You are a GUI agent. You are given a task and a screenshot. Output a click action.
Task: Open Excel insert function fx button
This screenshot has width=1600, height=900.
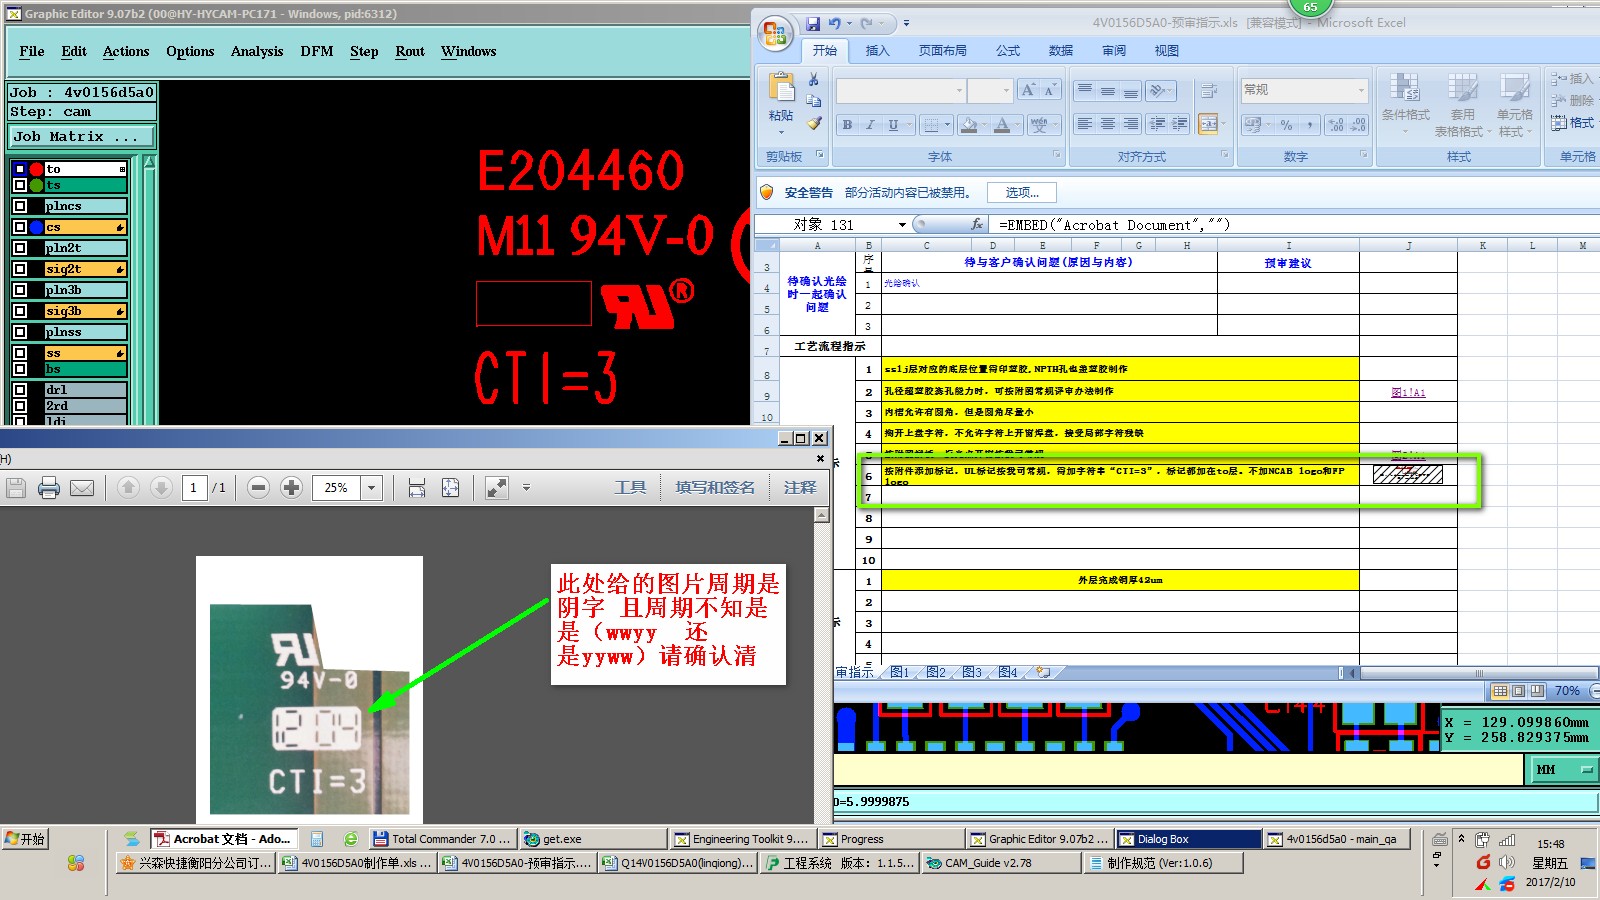(977, 225)
